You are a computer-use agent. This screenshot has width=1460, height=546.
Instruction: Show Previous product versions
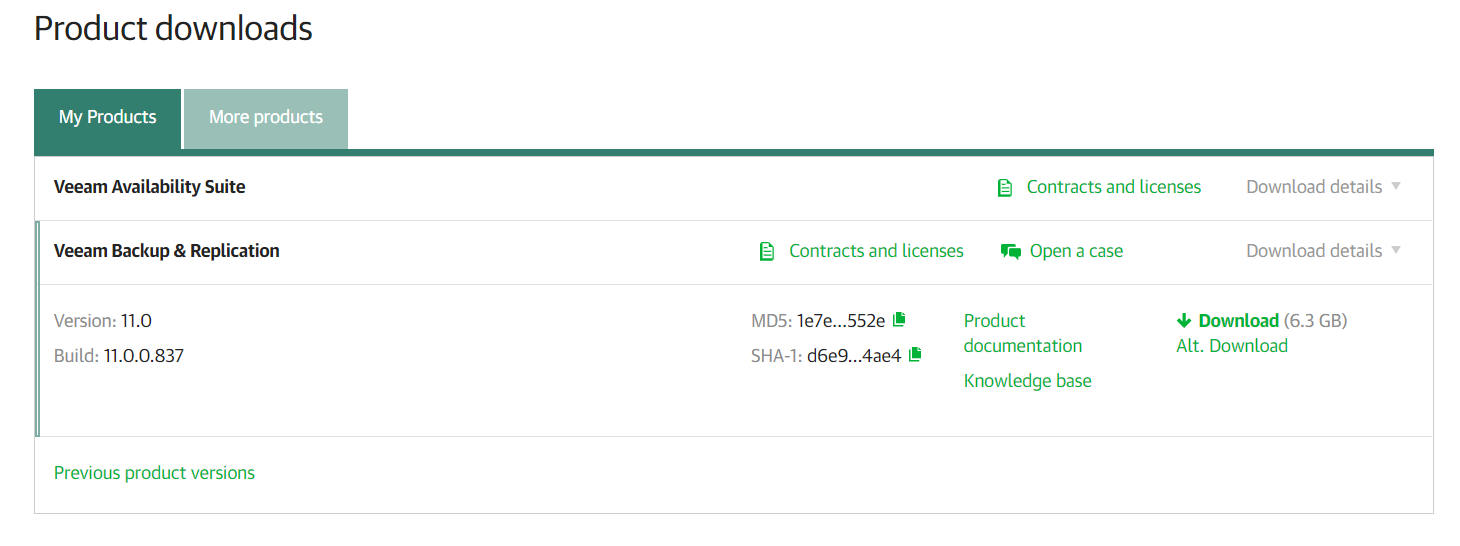coord(154,473)
